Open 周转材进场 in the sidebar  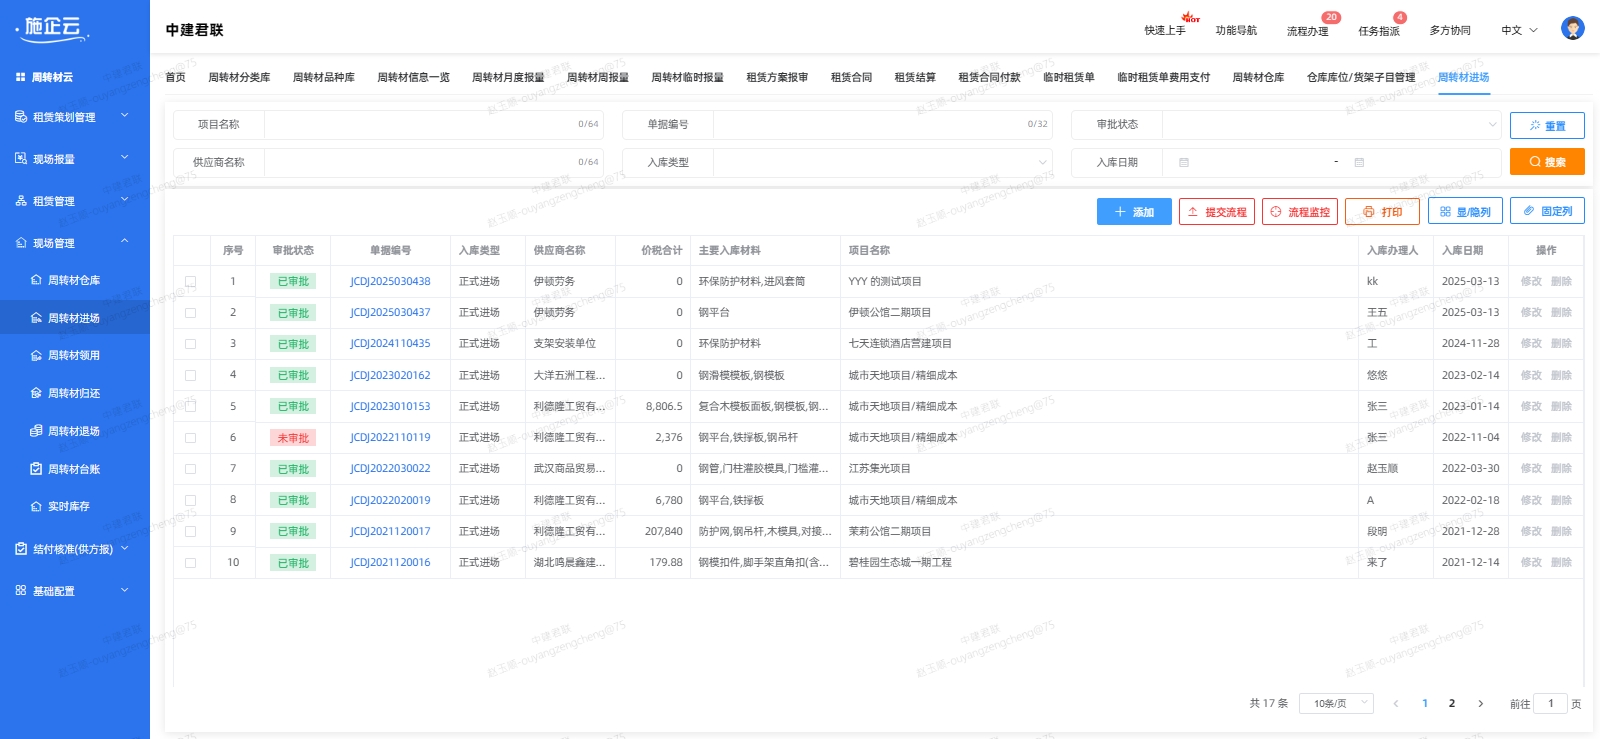click(x=75, y=318)
